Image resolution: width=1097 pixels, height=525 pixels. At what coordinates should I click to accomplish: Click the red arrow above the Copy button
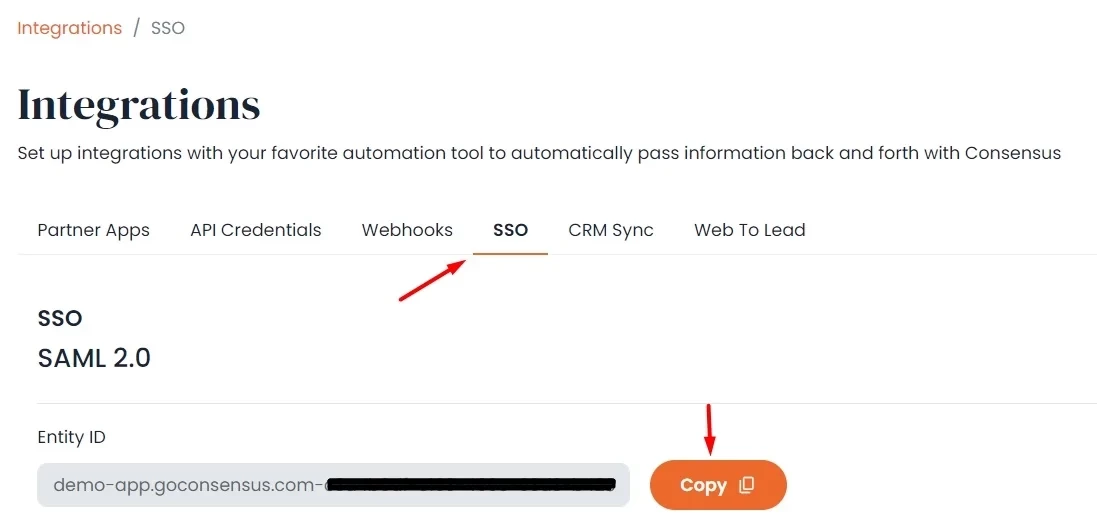[x=709, y=428]
